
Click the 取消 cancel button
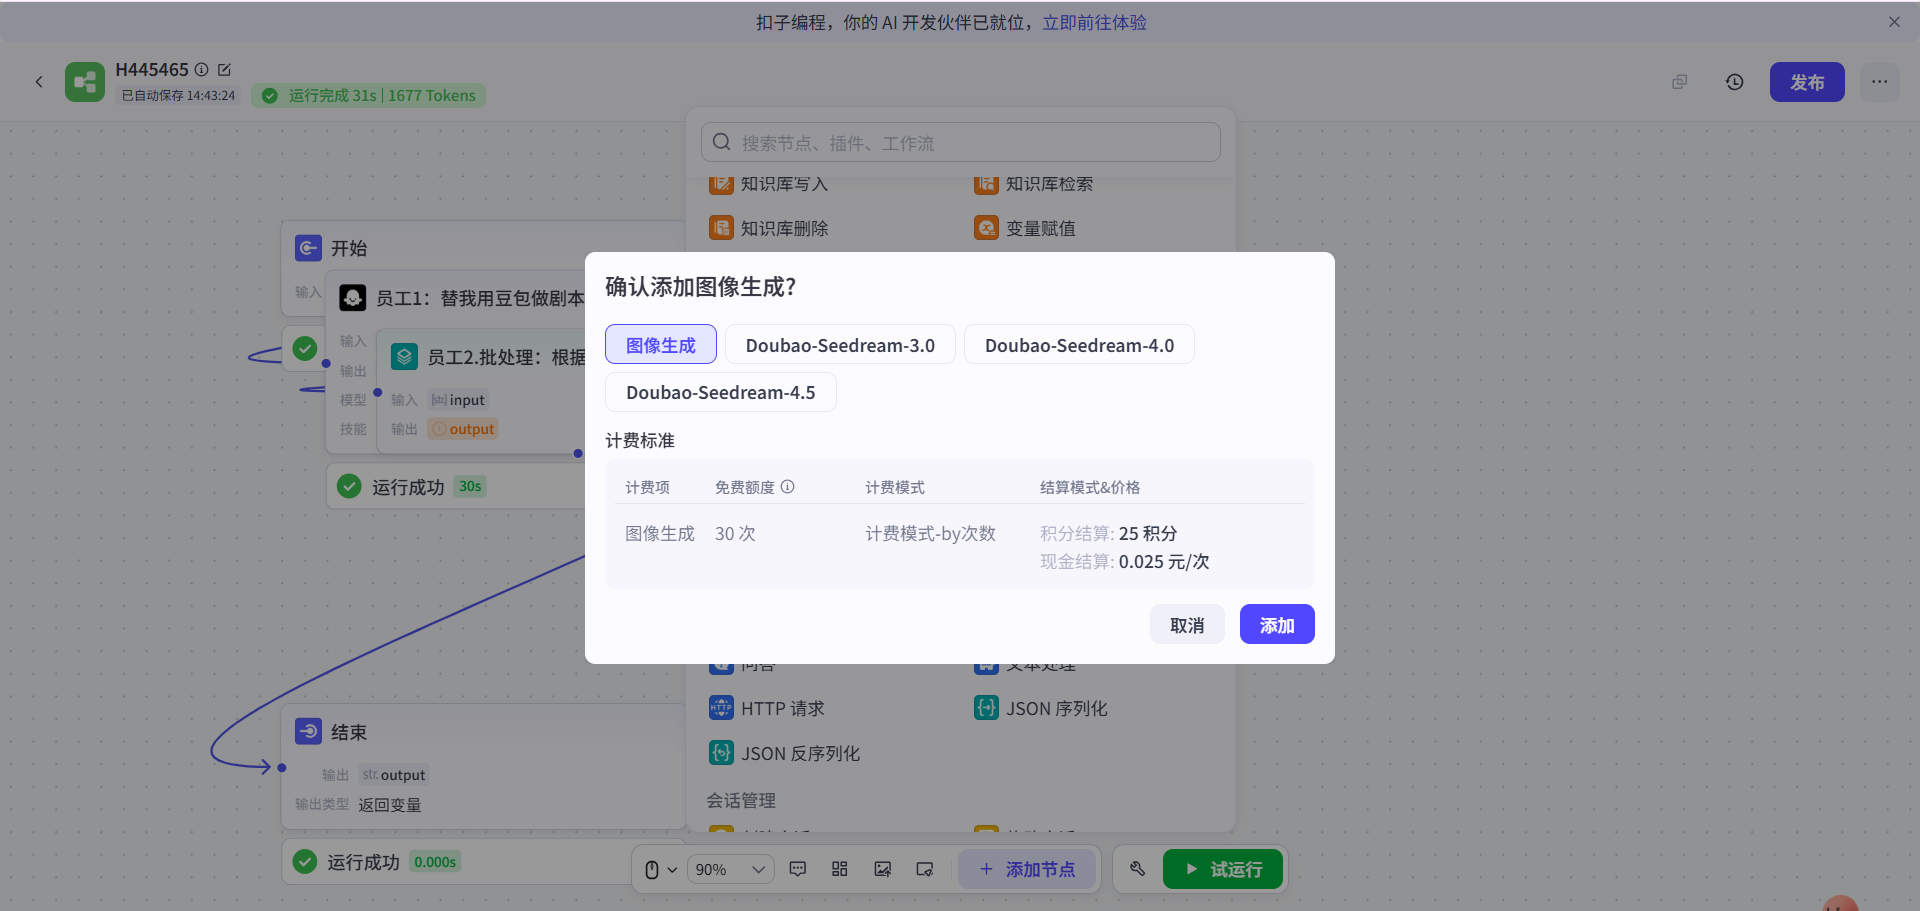(1187, 625)
